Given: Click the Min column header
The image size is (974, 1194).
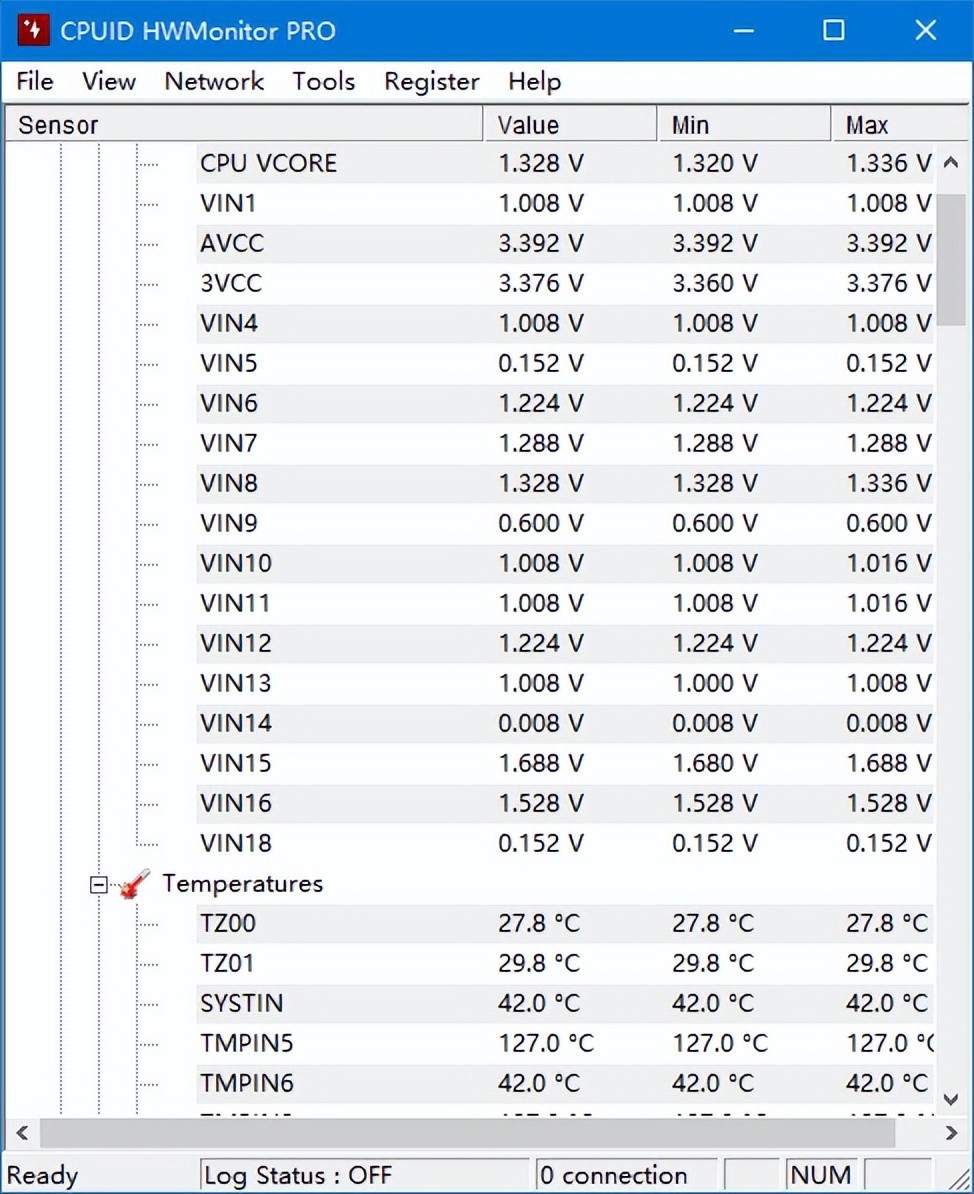Looking at the screenshot, I should (743, 125).
